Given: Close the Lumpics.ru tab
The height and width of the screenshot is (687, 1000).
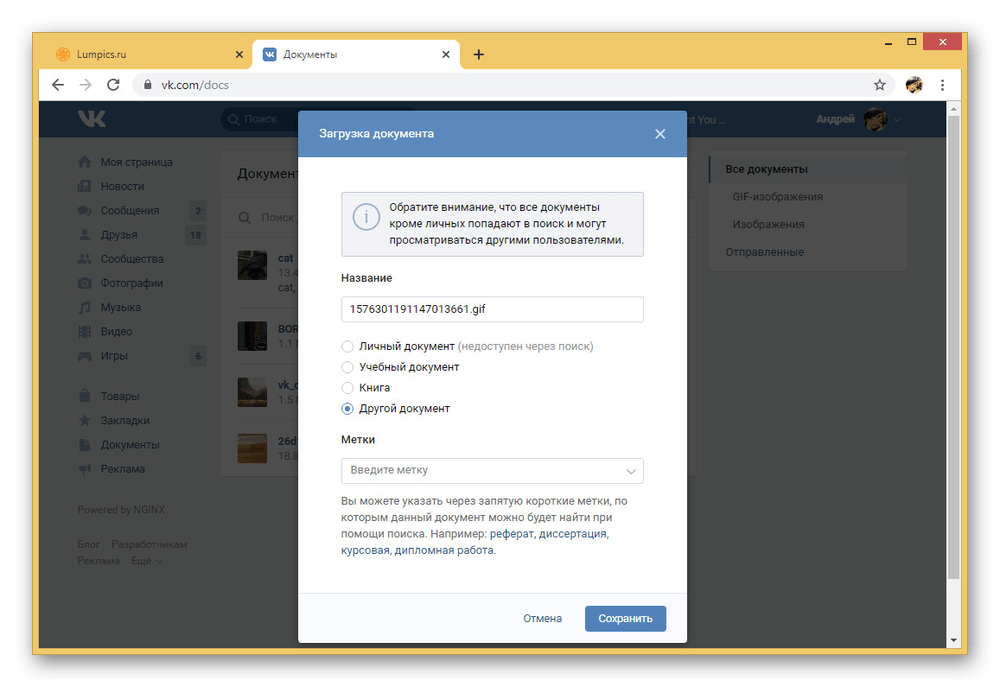Looking at the screenshot, I should 239,55.
